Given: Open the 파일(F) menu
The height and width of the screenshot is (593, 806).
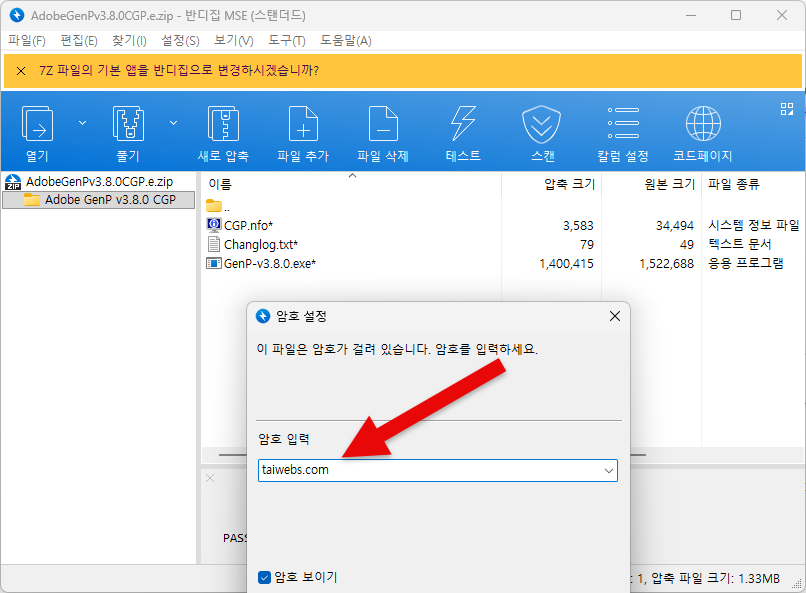Looking at the screenshot, I should tap(27, 41).
